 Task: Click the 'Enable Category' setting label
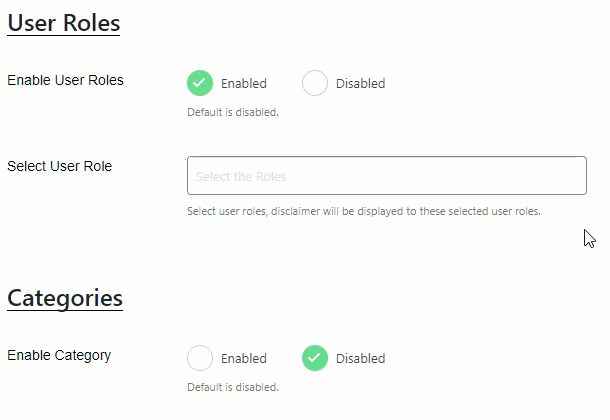(x=59, y=355)
